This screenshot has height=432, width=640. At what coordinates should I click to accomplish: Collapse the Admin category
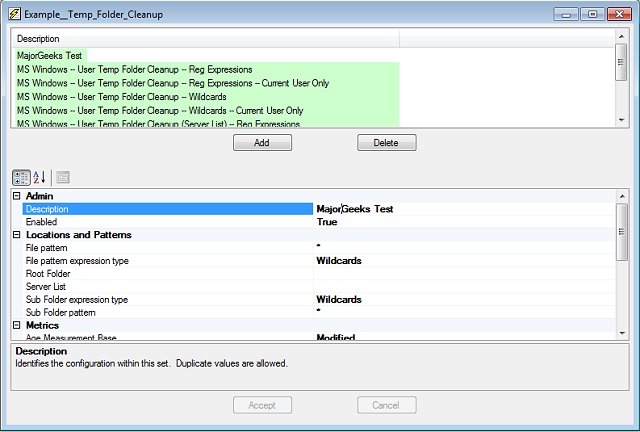17,196
